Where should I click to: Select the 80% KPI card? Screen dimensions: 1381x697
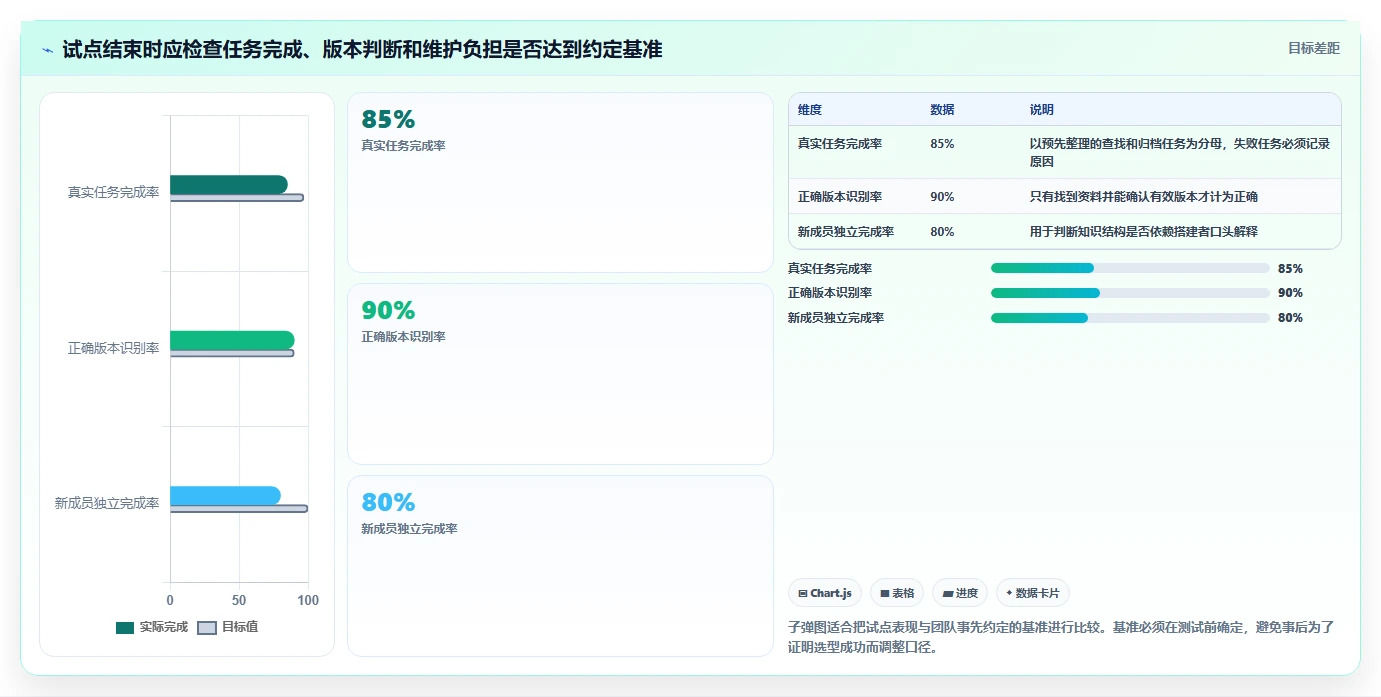click(560, 566)
